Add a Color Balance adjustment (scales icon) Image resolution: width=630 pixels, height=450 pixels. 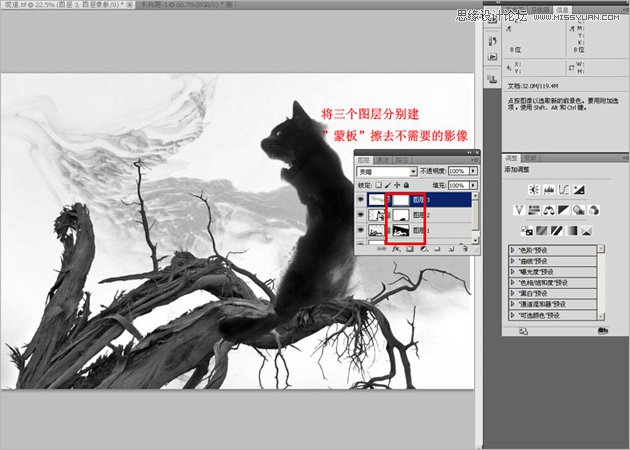pos(549,210)
